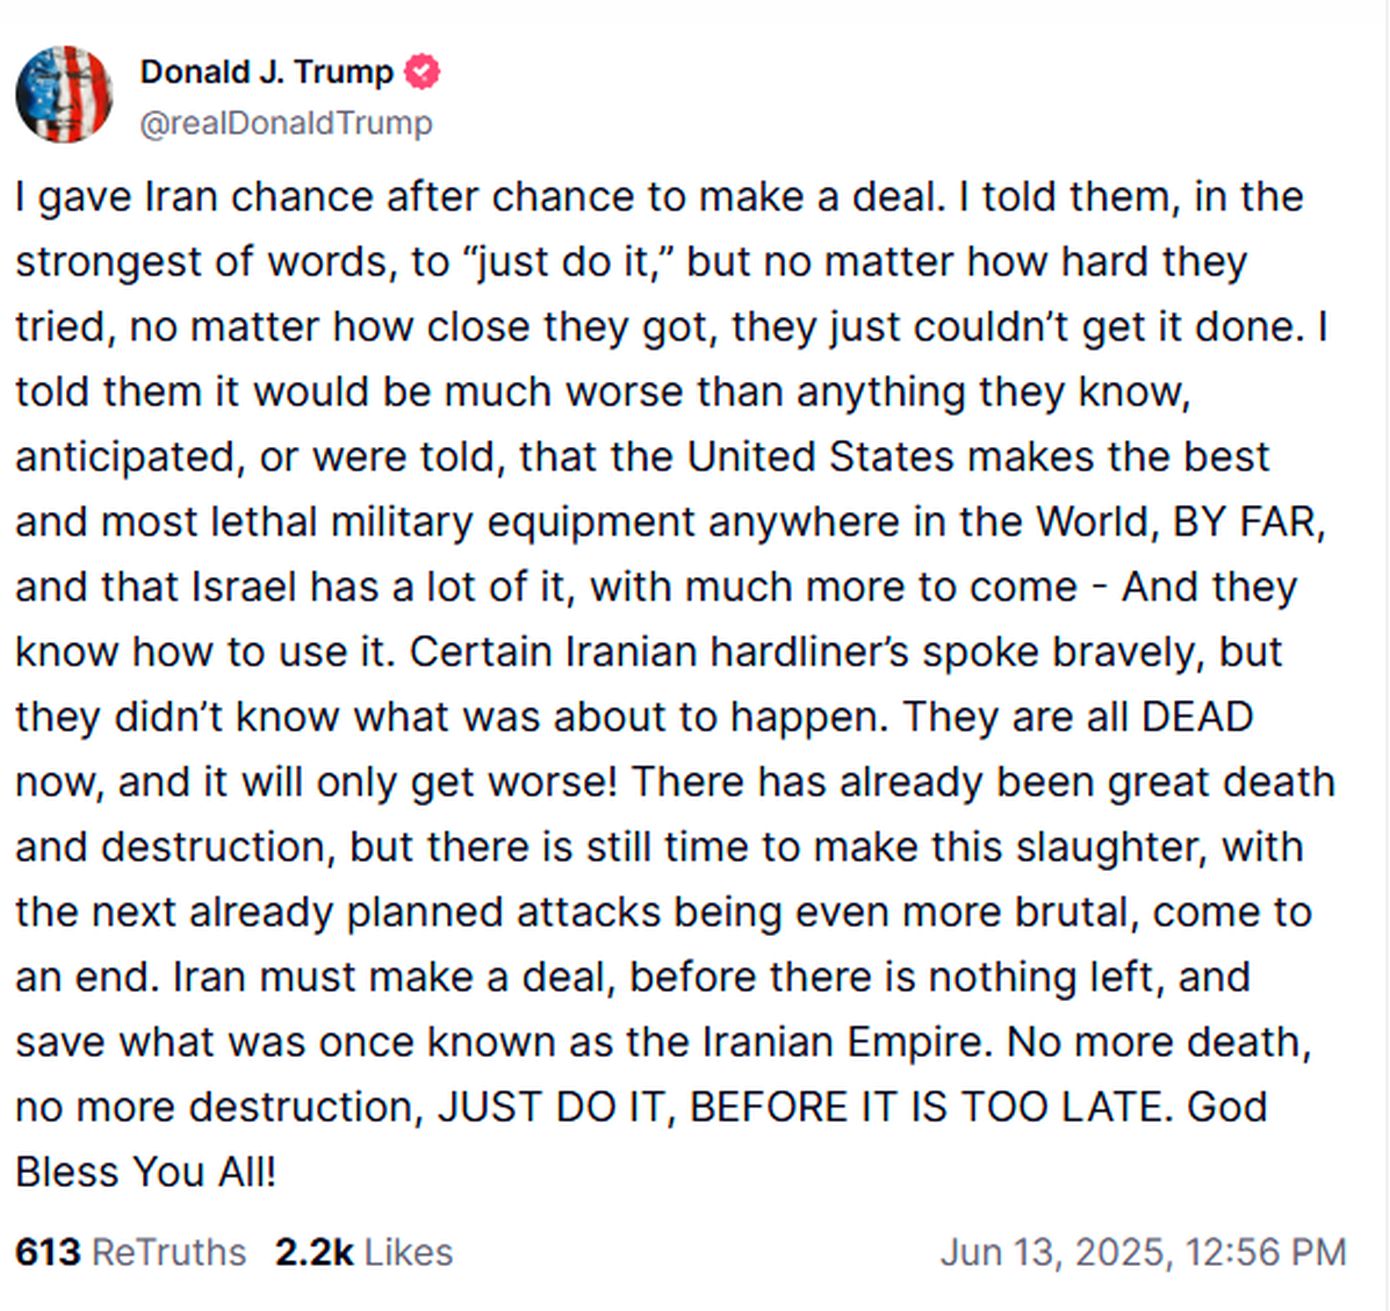Click the capitalized word DEAD
The width and height of the screenshot is (1390, 1311).
pos(1196,717)
